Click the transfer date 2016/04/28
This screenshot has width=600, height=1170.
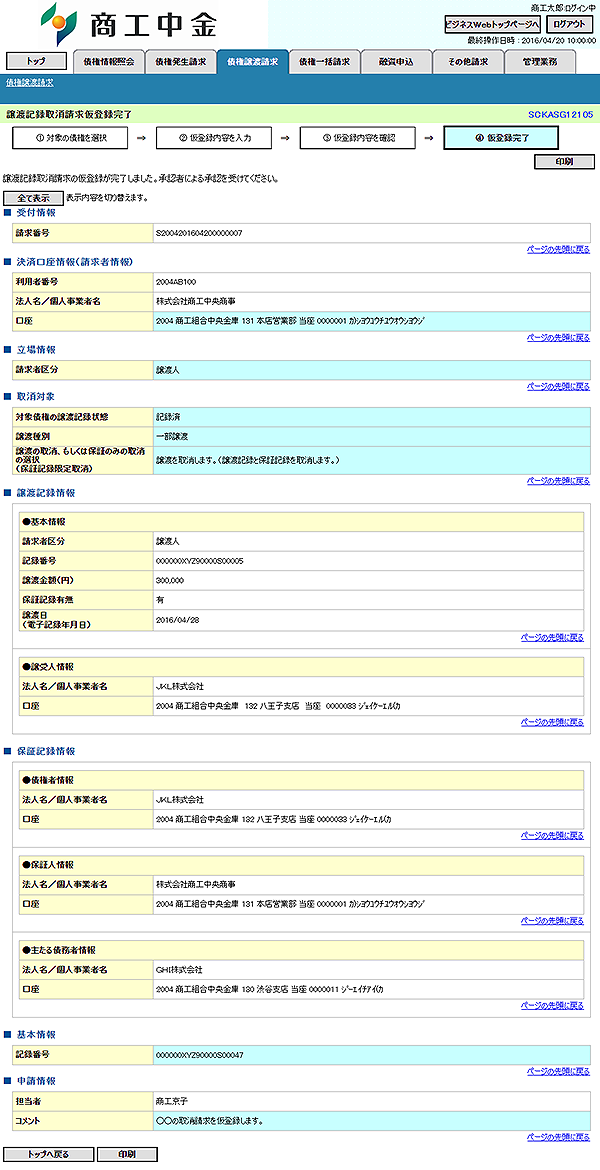tap(176, 619)
